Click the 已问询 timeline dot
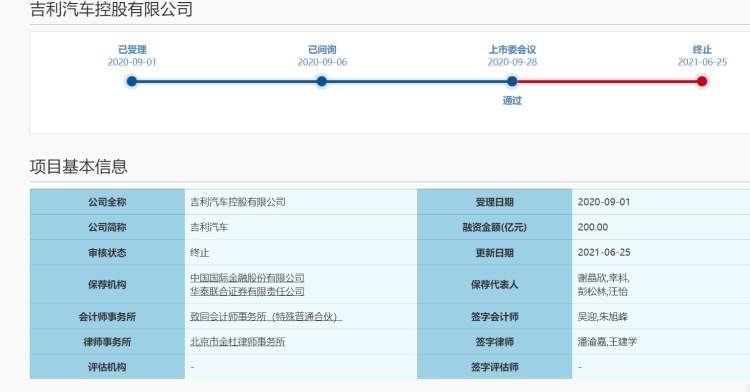This screenshot has width=750, height=392. click(322, 81)
